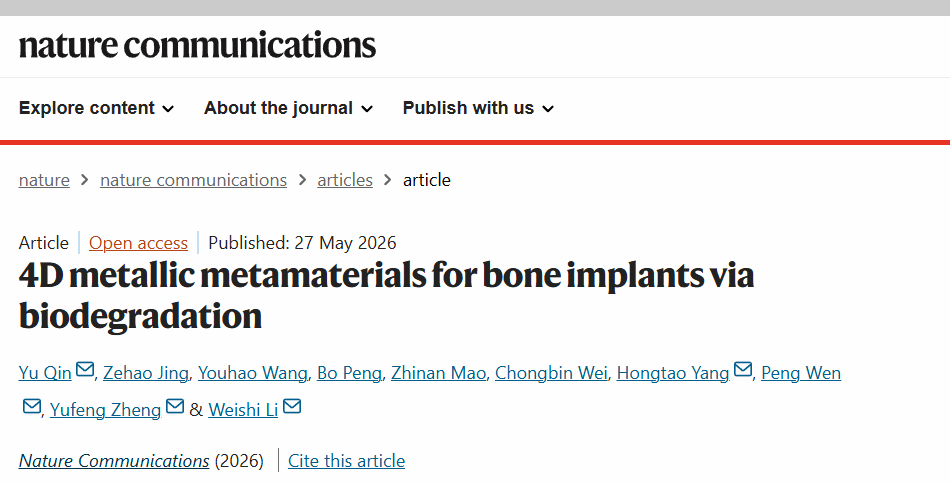Screen dimensions: 950x485
Task: Click the email icon next to Yu Qin
Action: coord(85,369)
